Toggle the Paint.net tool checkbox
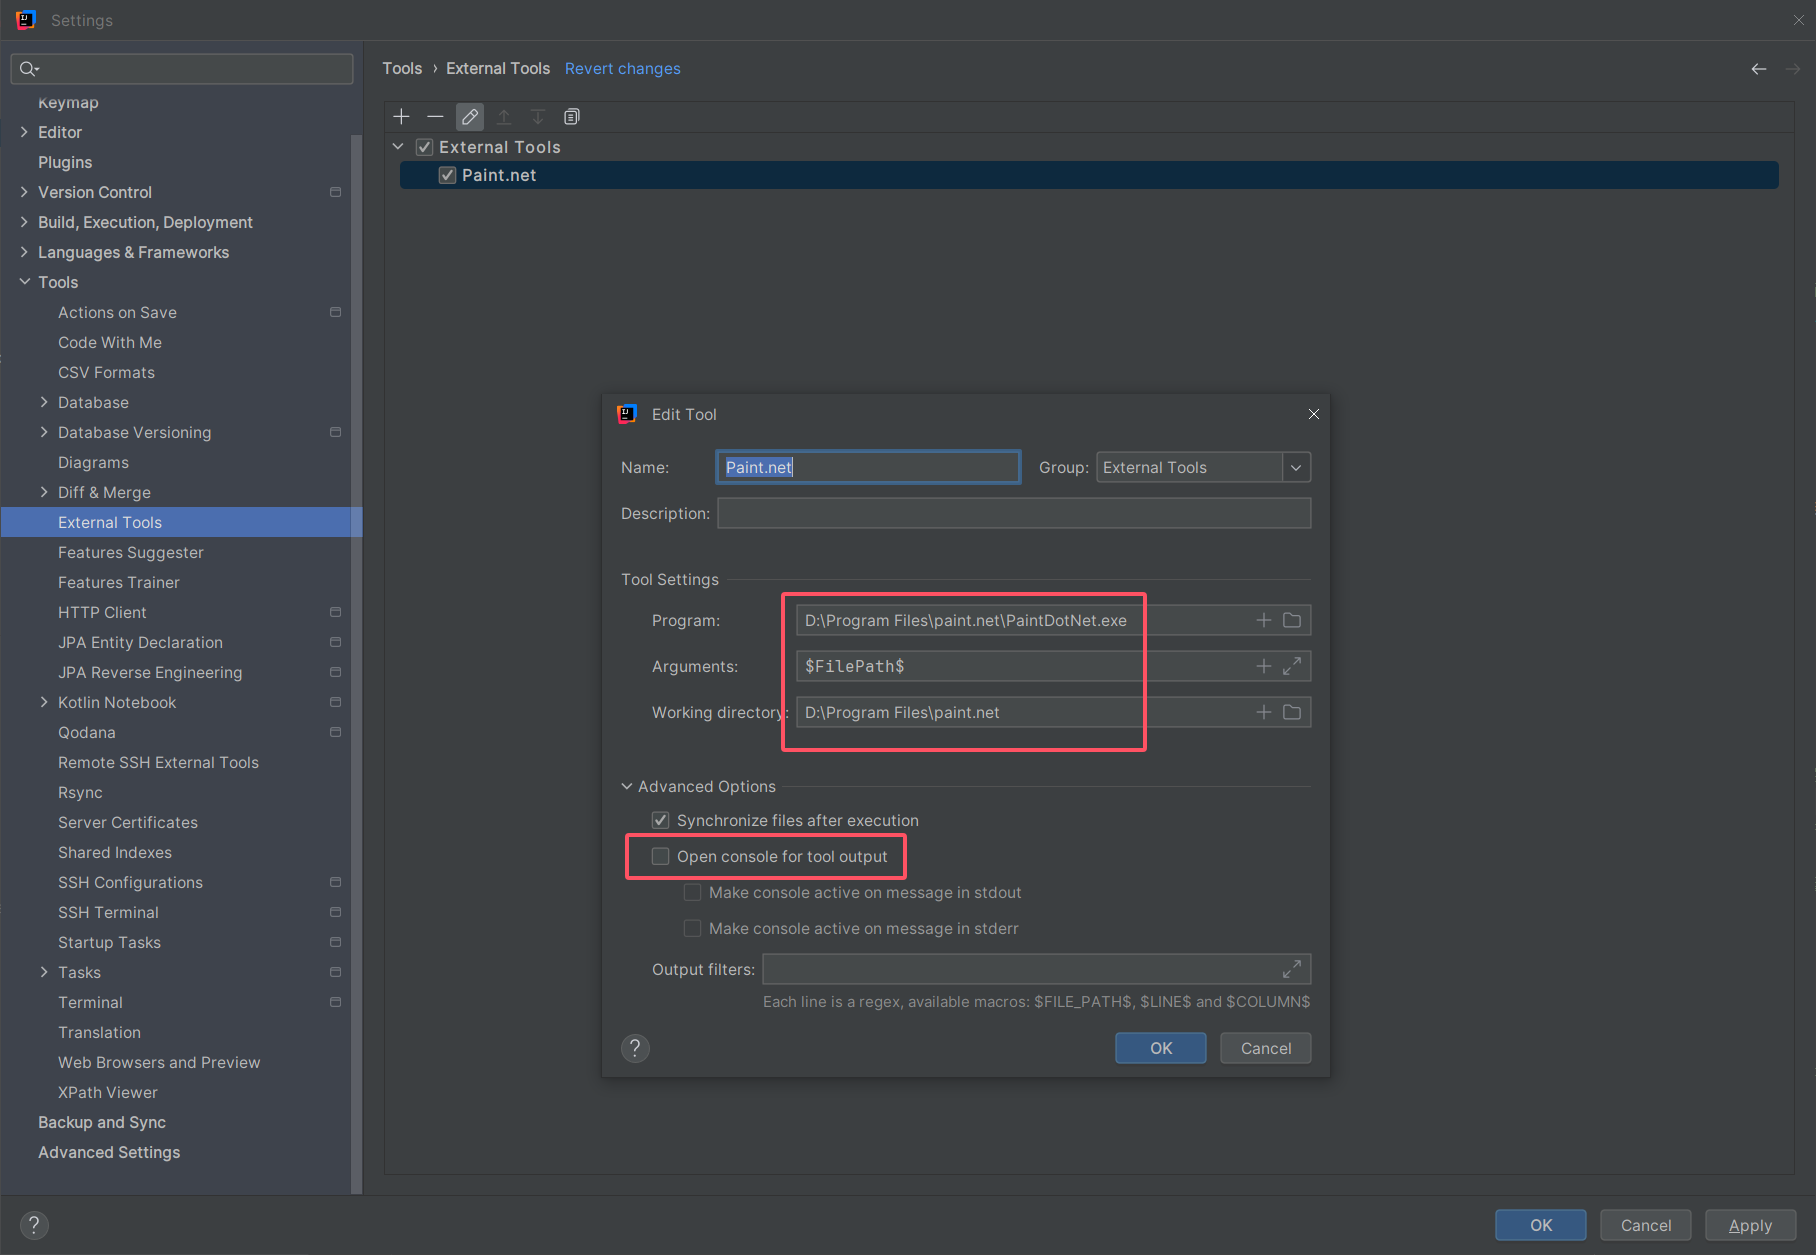This screenshot has height=1255, width=1816. 448,175
